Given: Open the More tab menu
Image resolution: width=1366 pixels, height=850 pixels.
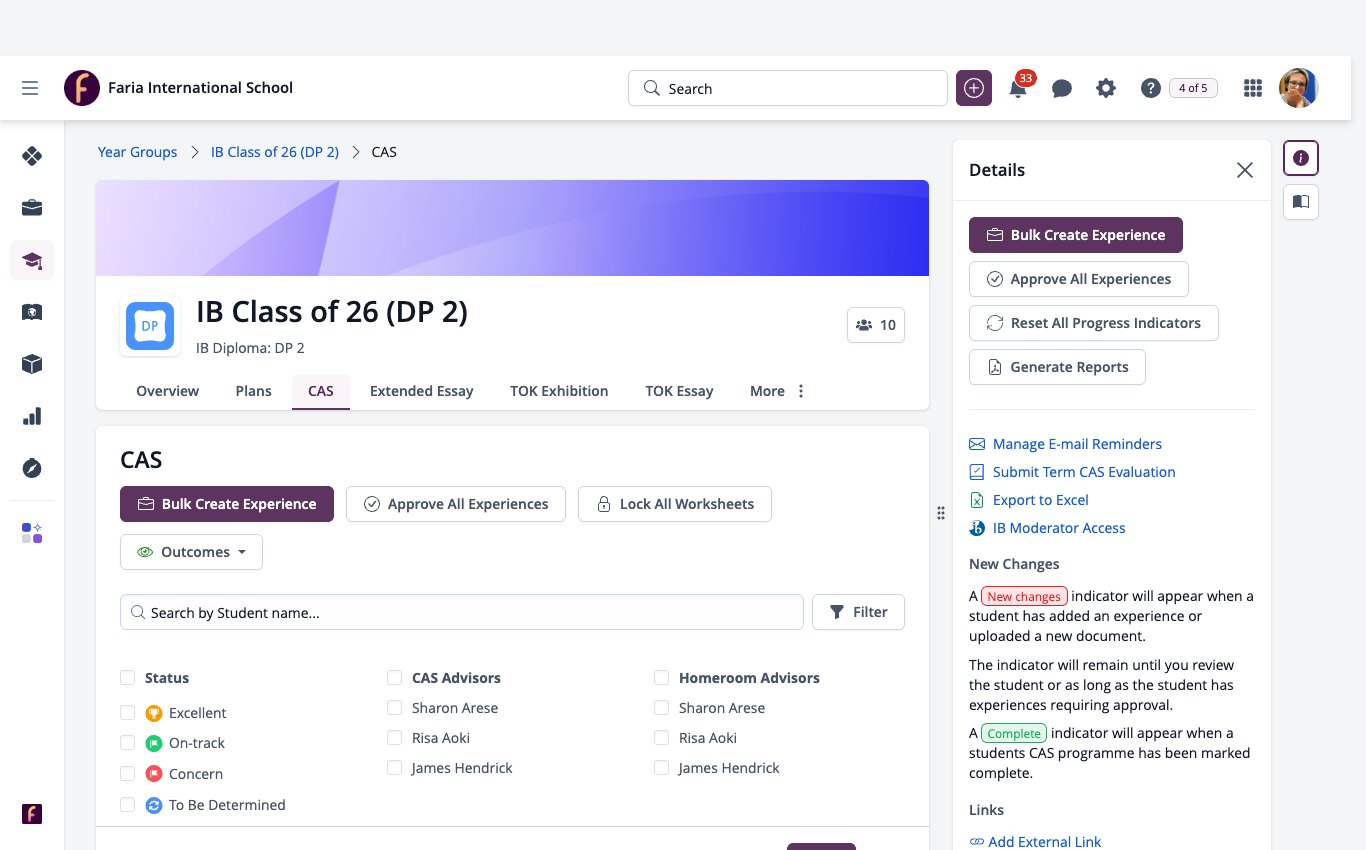Looking at the screenshot, I should coord(778,391).
